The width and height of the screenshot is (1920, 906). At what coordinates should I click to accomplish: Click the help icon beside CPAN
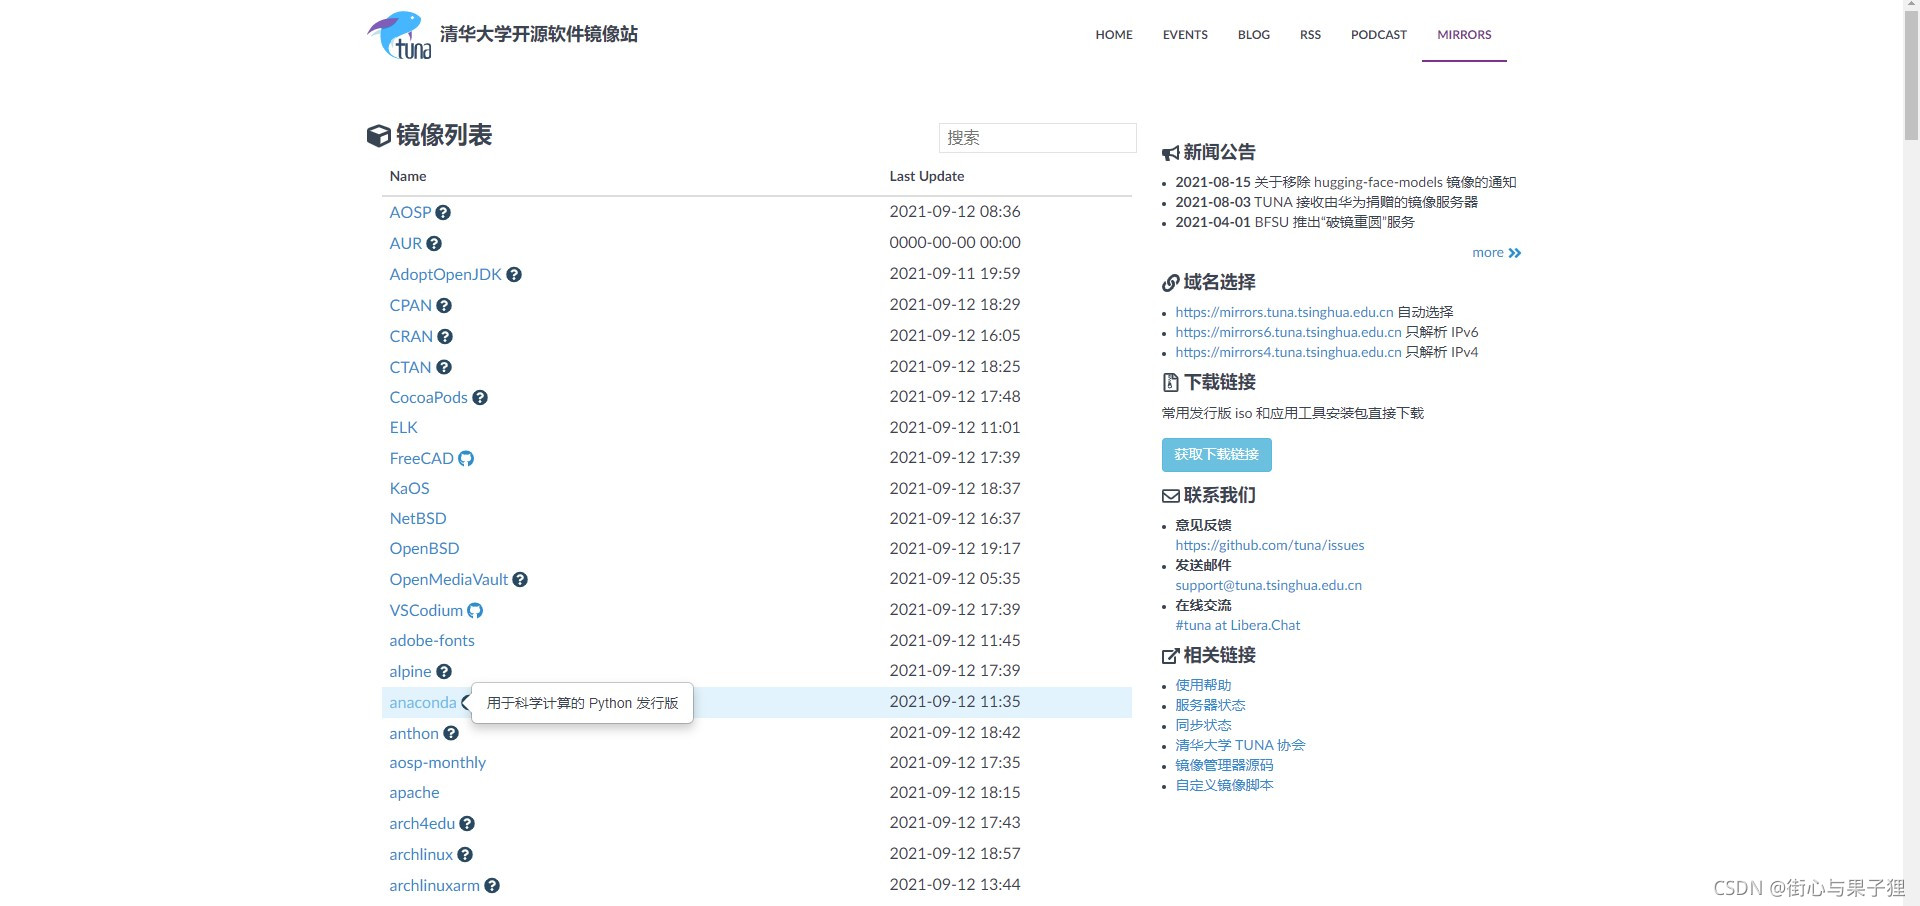click(444, 306)
